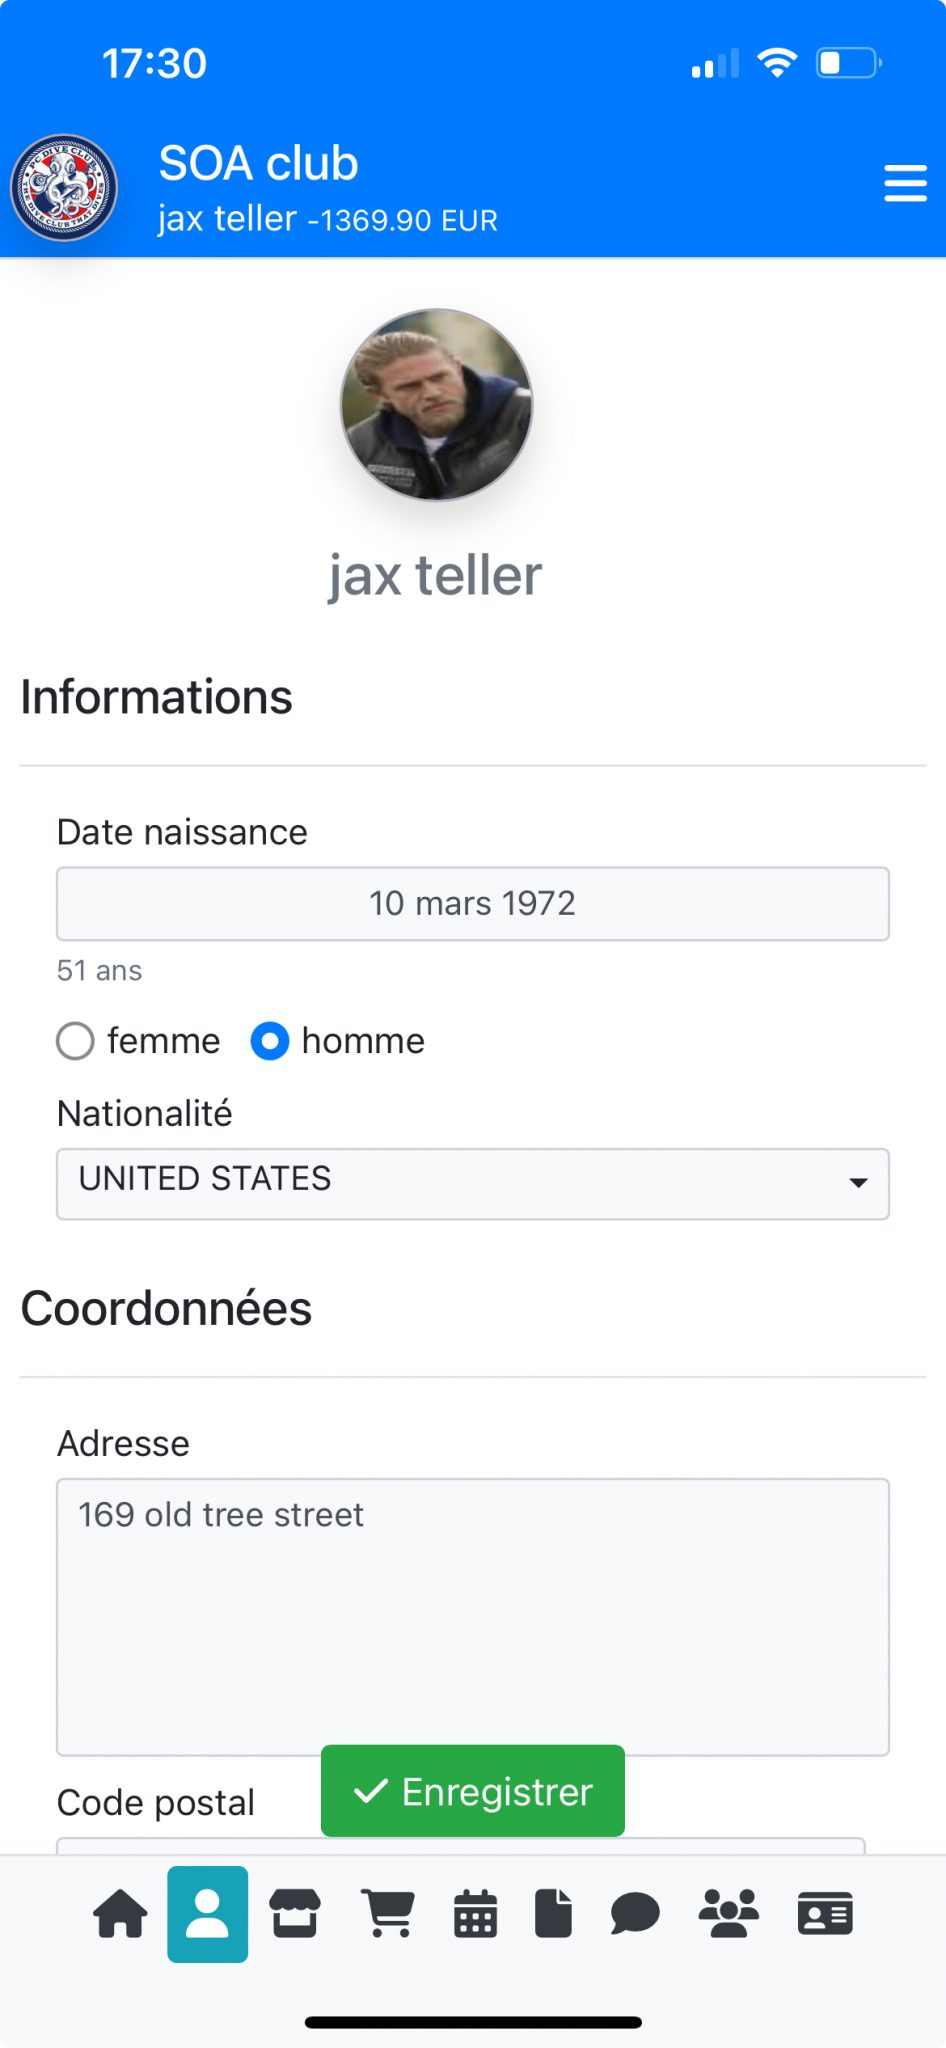Expand the Nationalité dropdown
Screen dimensions: 946x2048
point(472,1183)
